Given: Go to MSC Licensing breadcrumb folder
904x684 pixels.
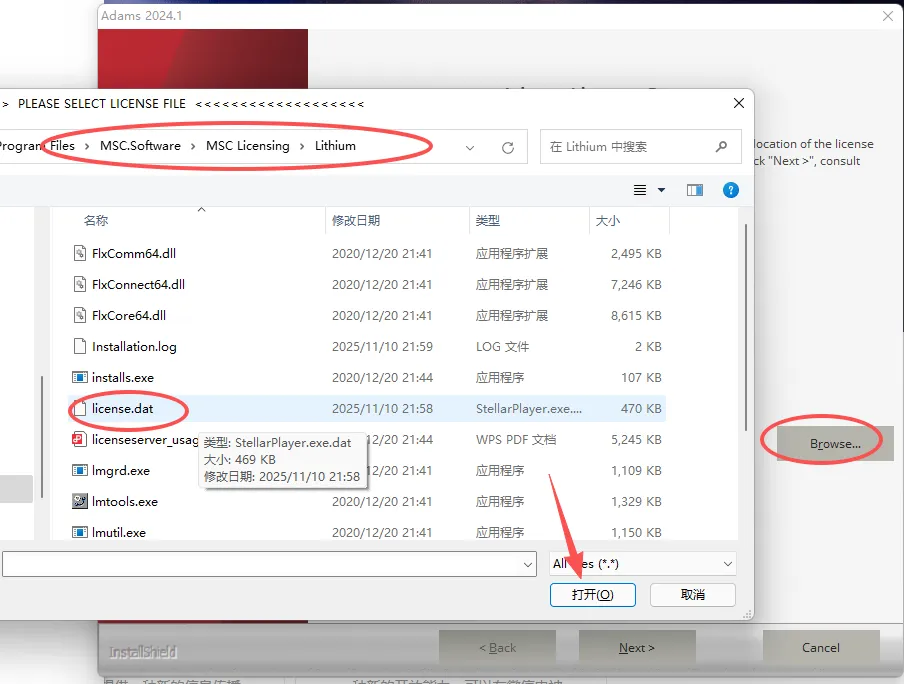Looking at the screenshot, I should [x=248, y=146].
